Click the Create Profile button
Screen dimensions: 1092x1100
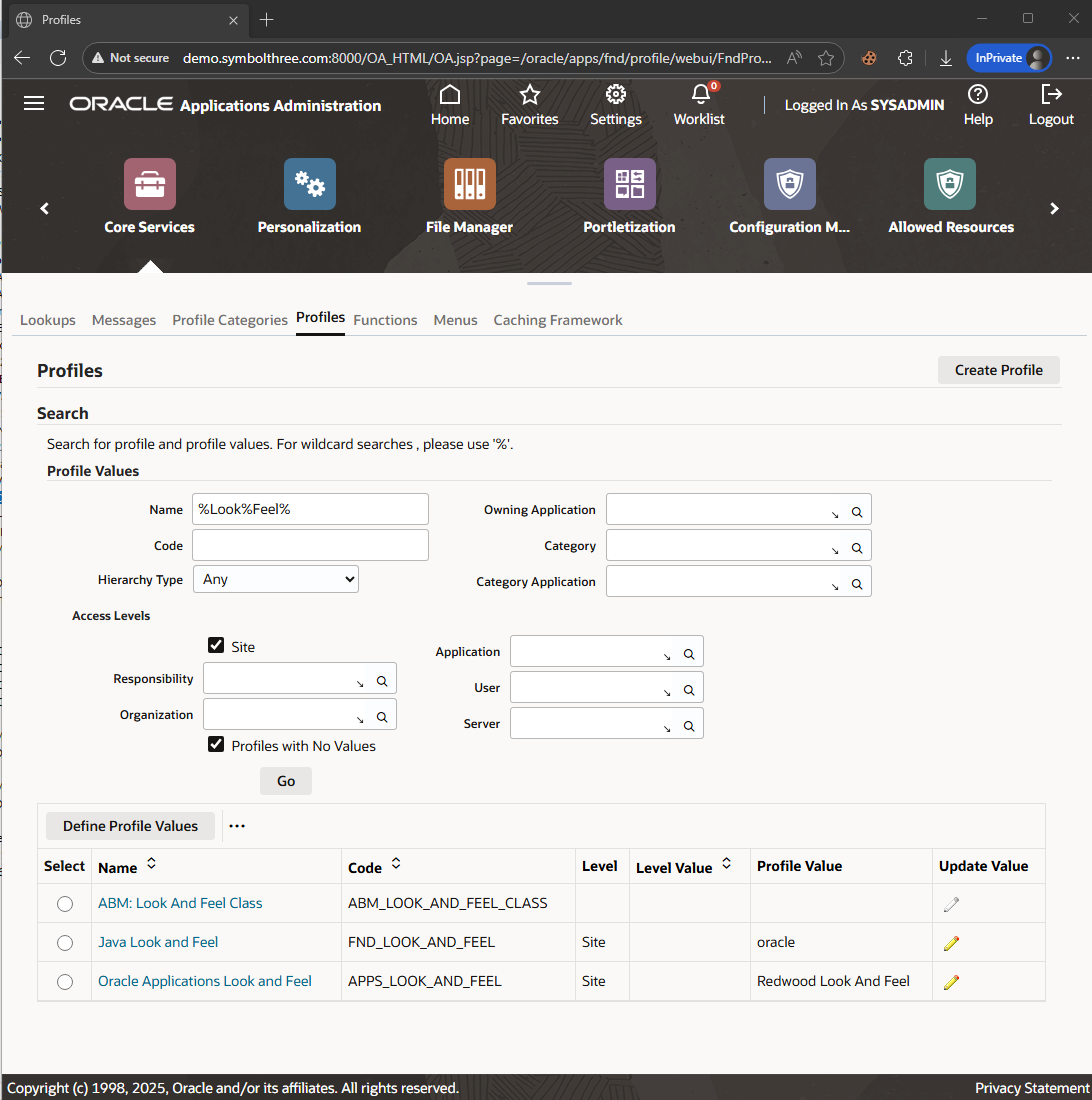point(998,370)
